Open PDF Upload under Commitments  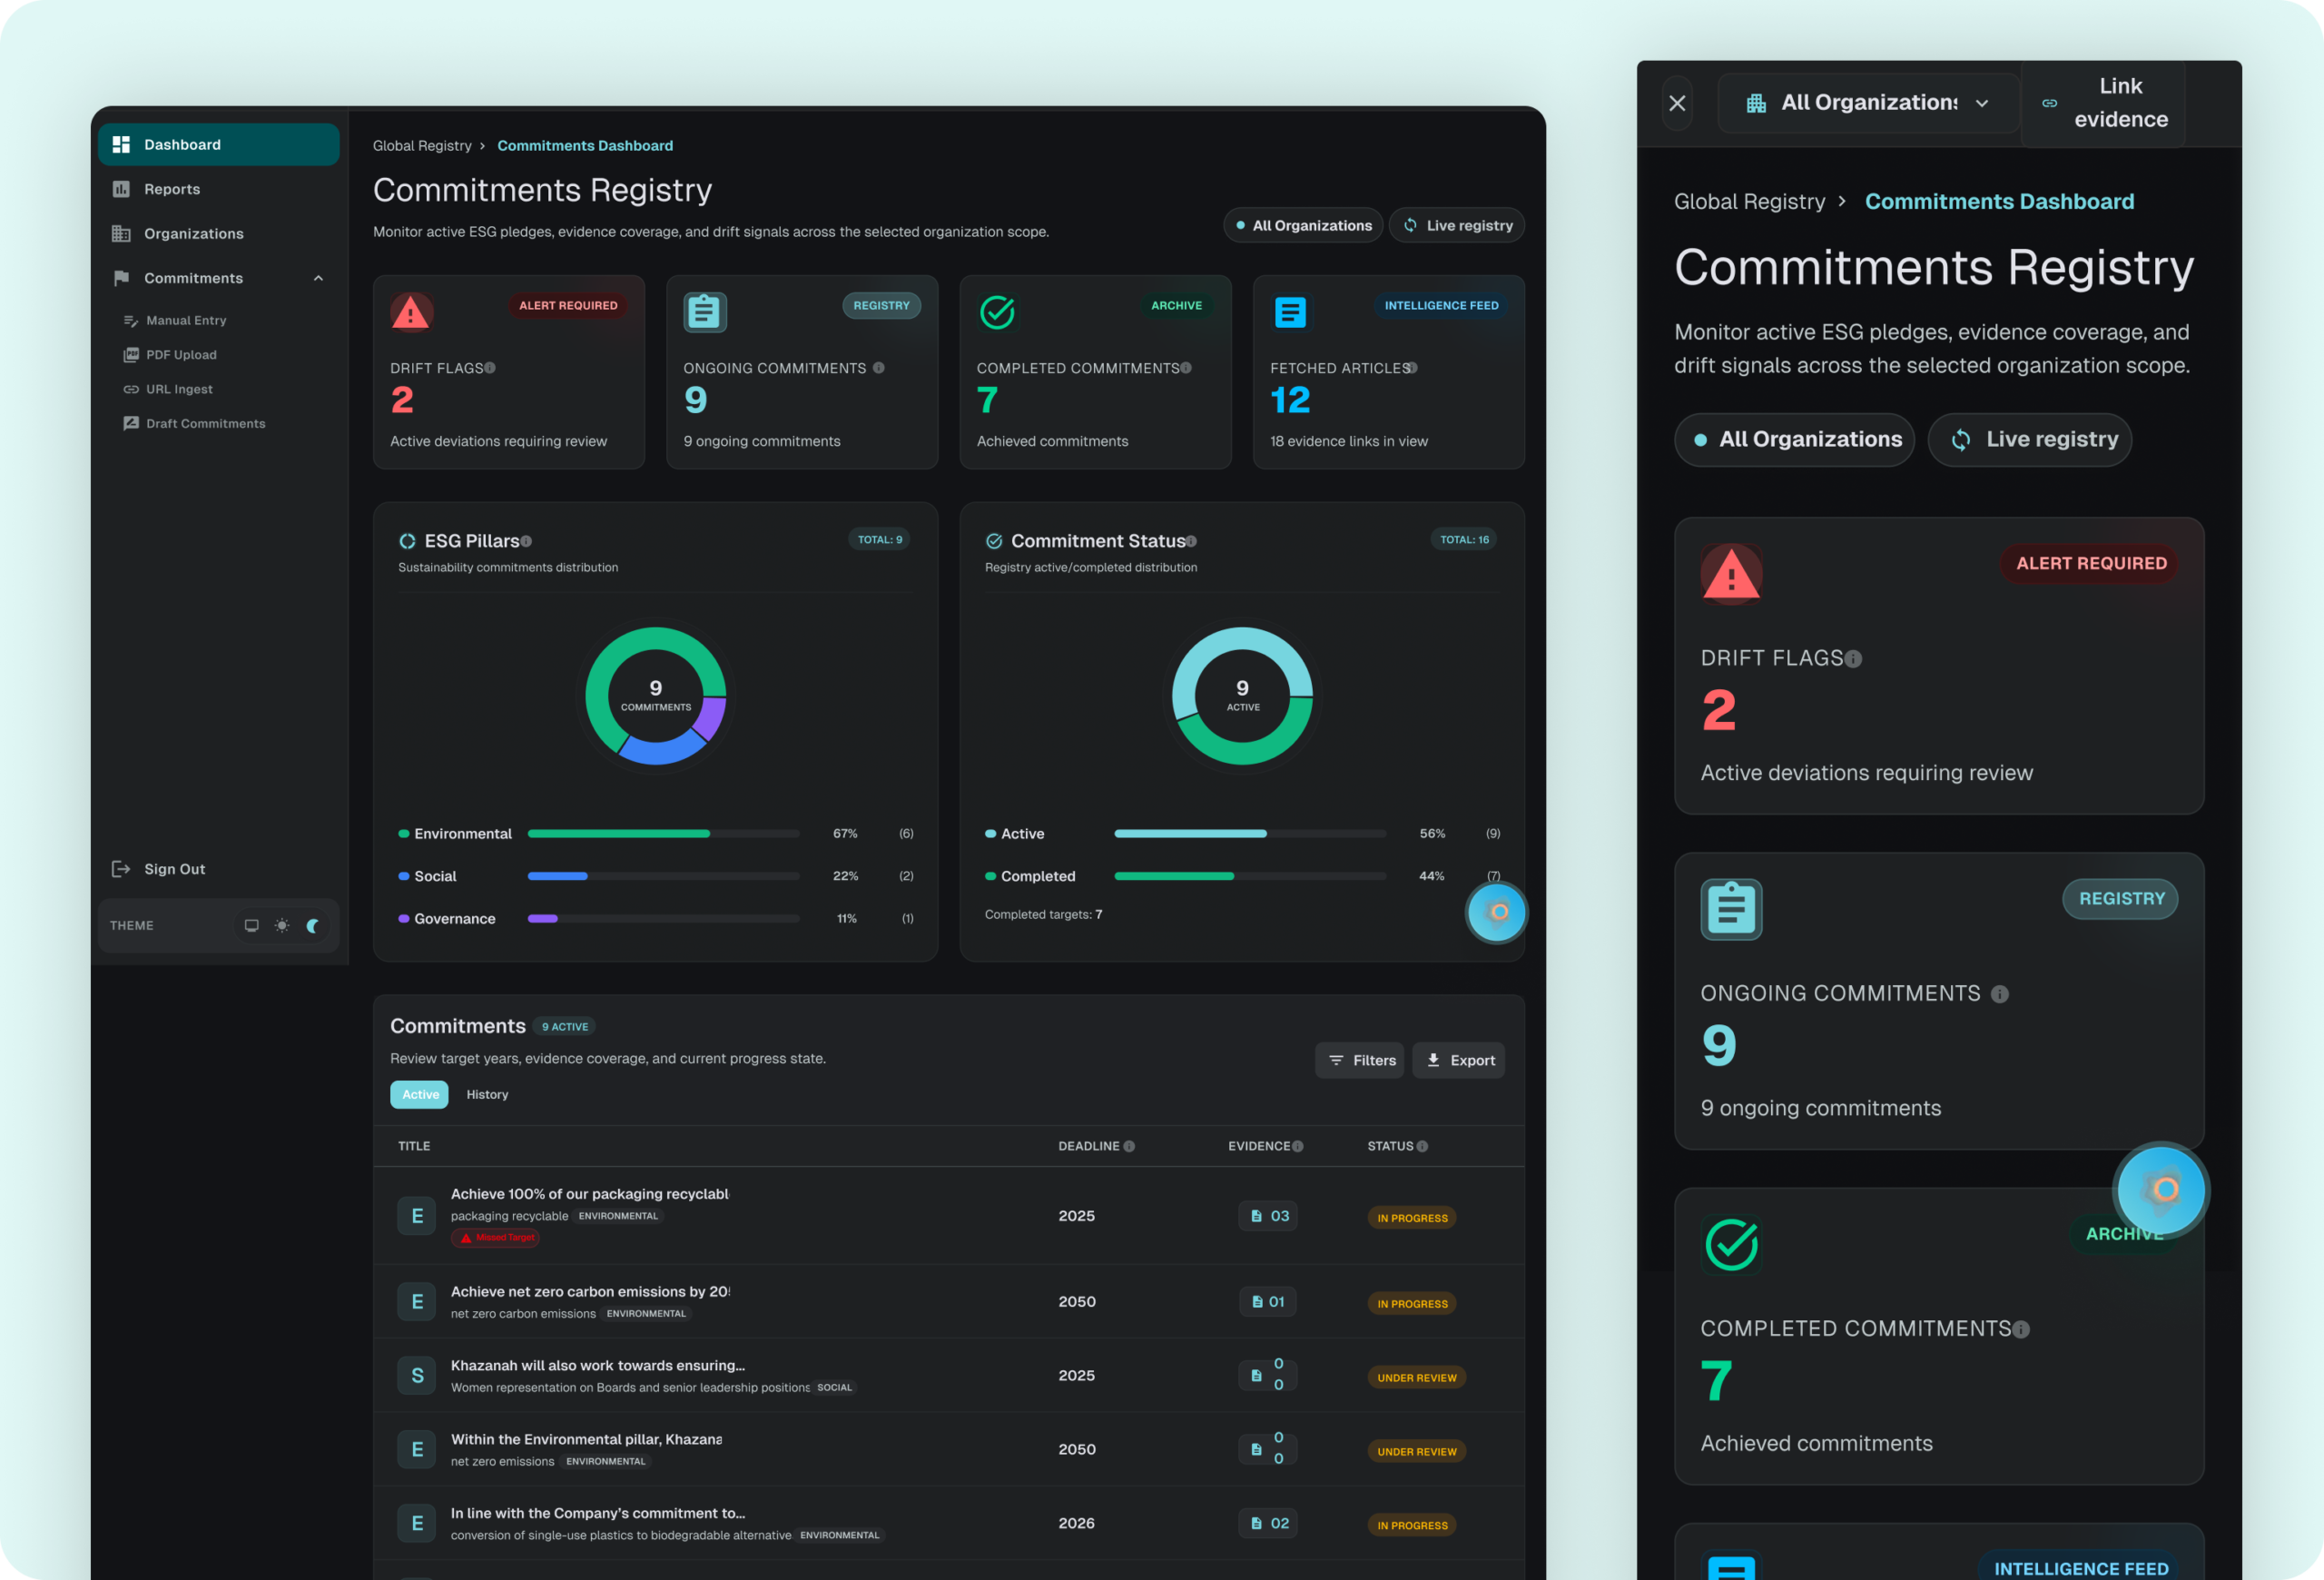(x=181, y=355)
